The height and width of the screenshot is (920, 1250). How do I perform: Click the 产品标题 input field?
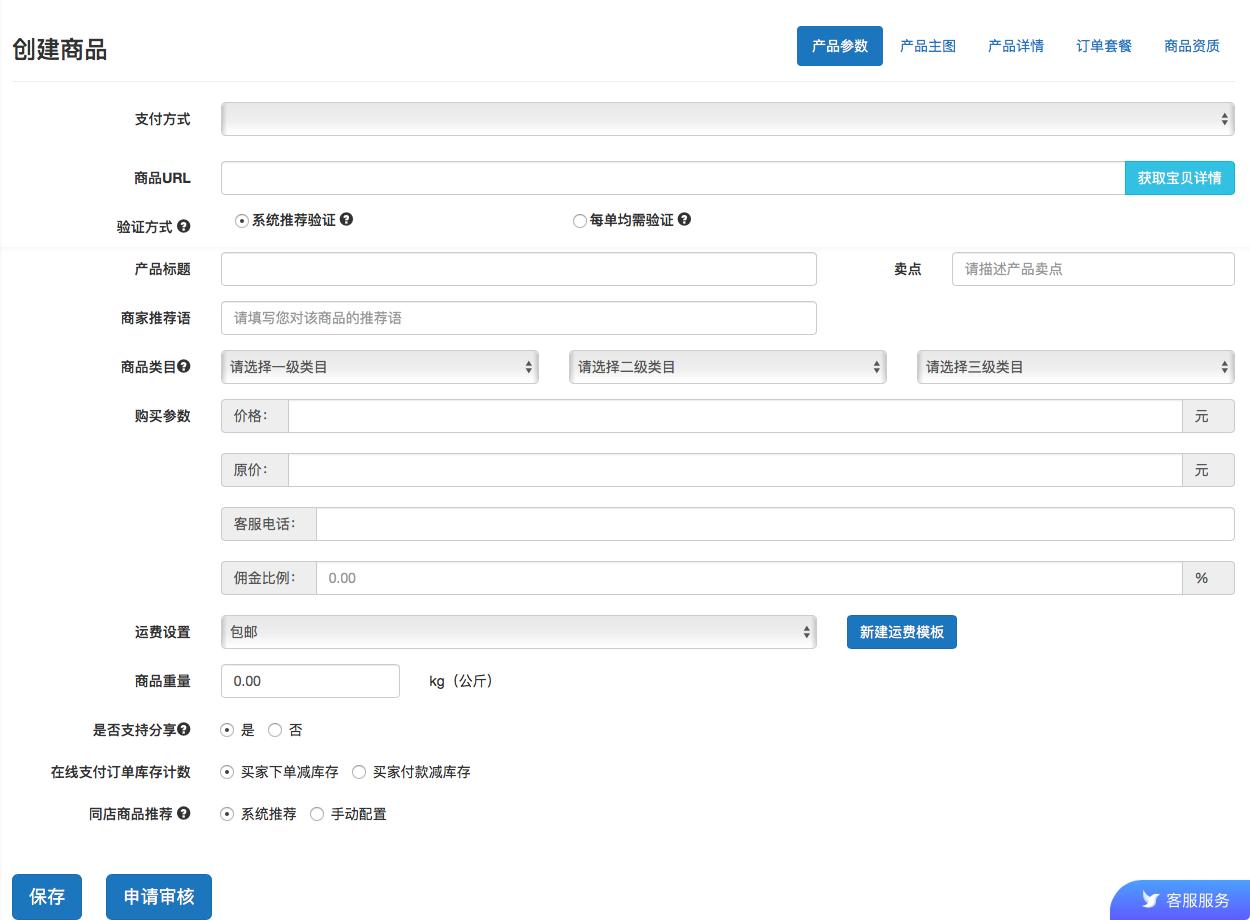518,268
